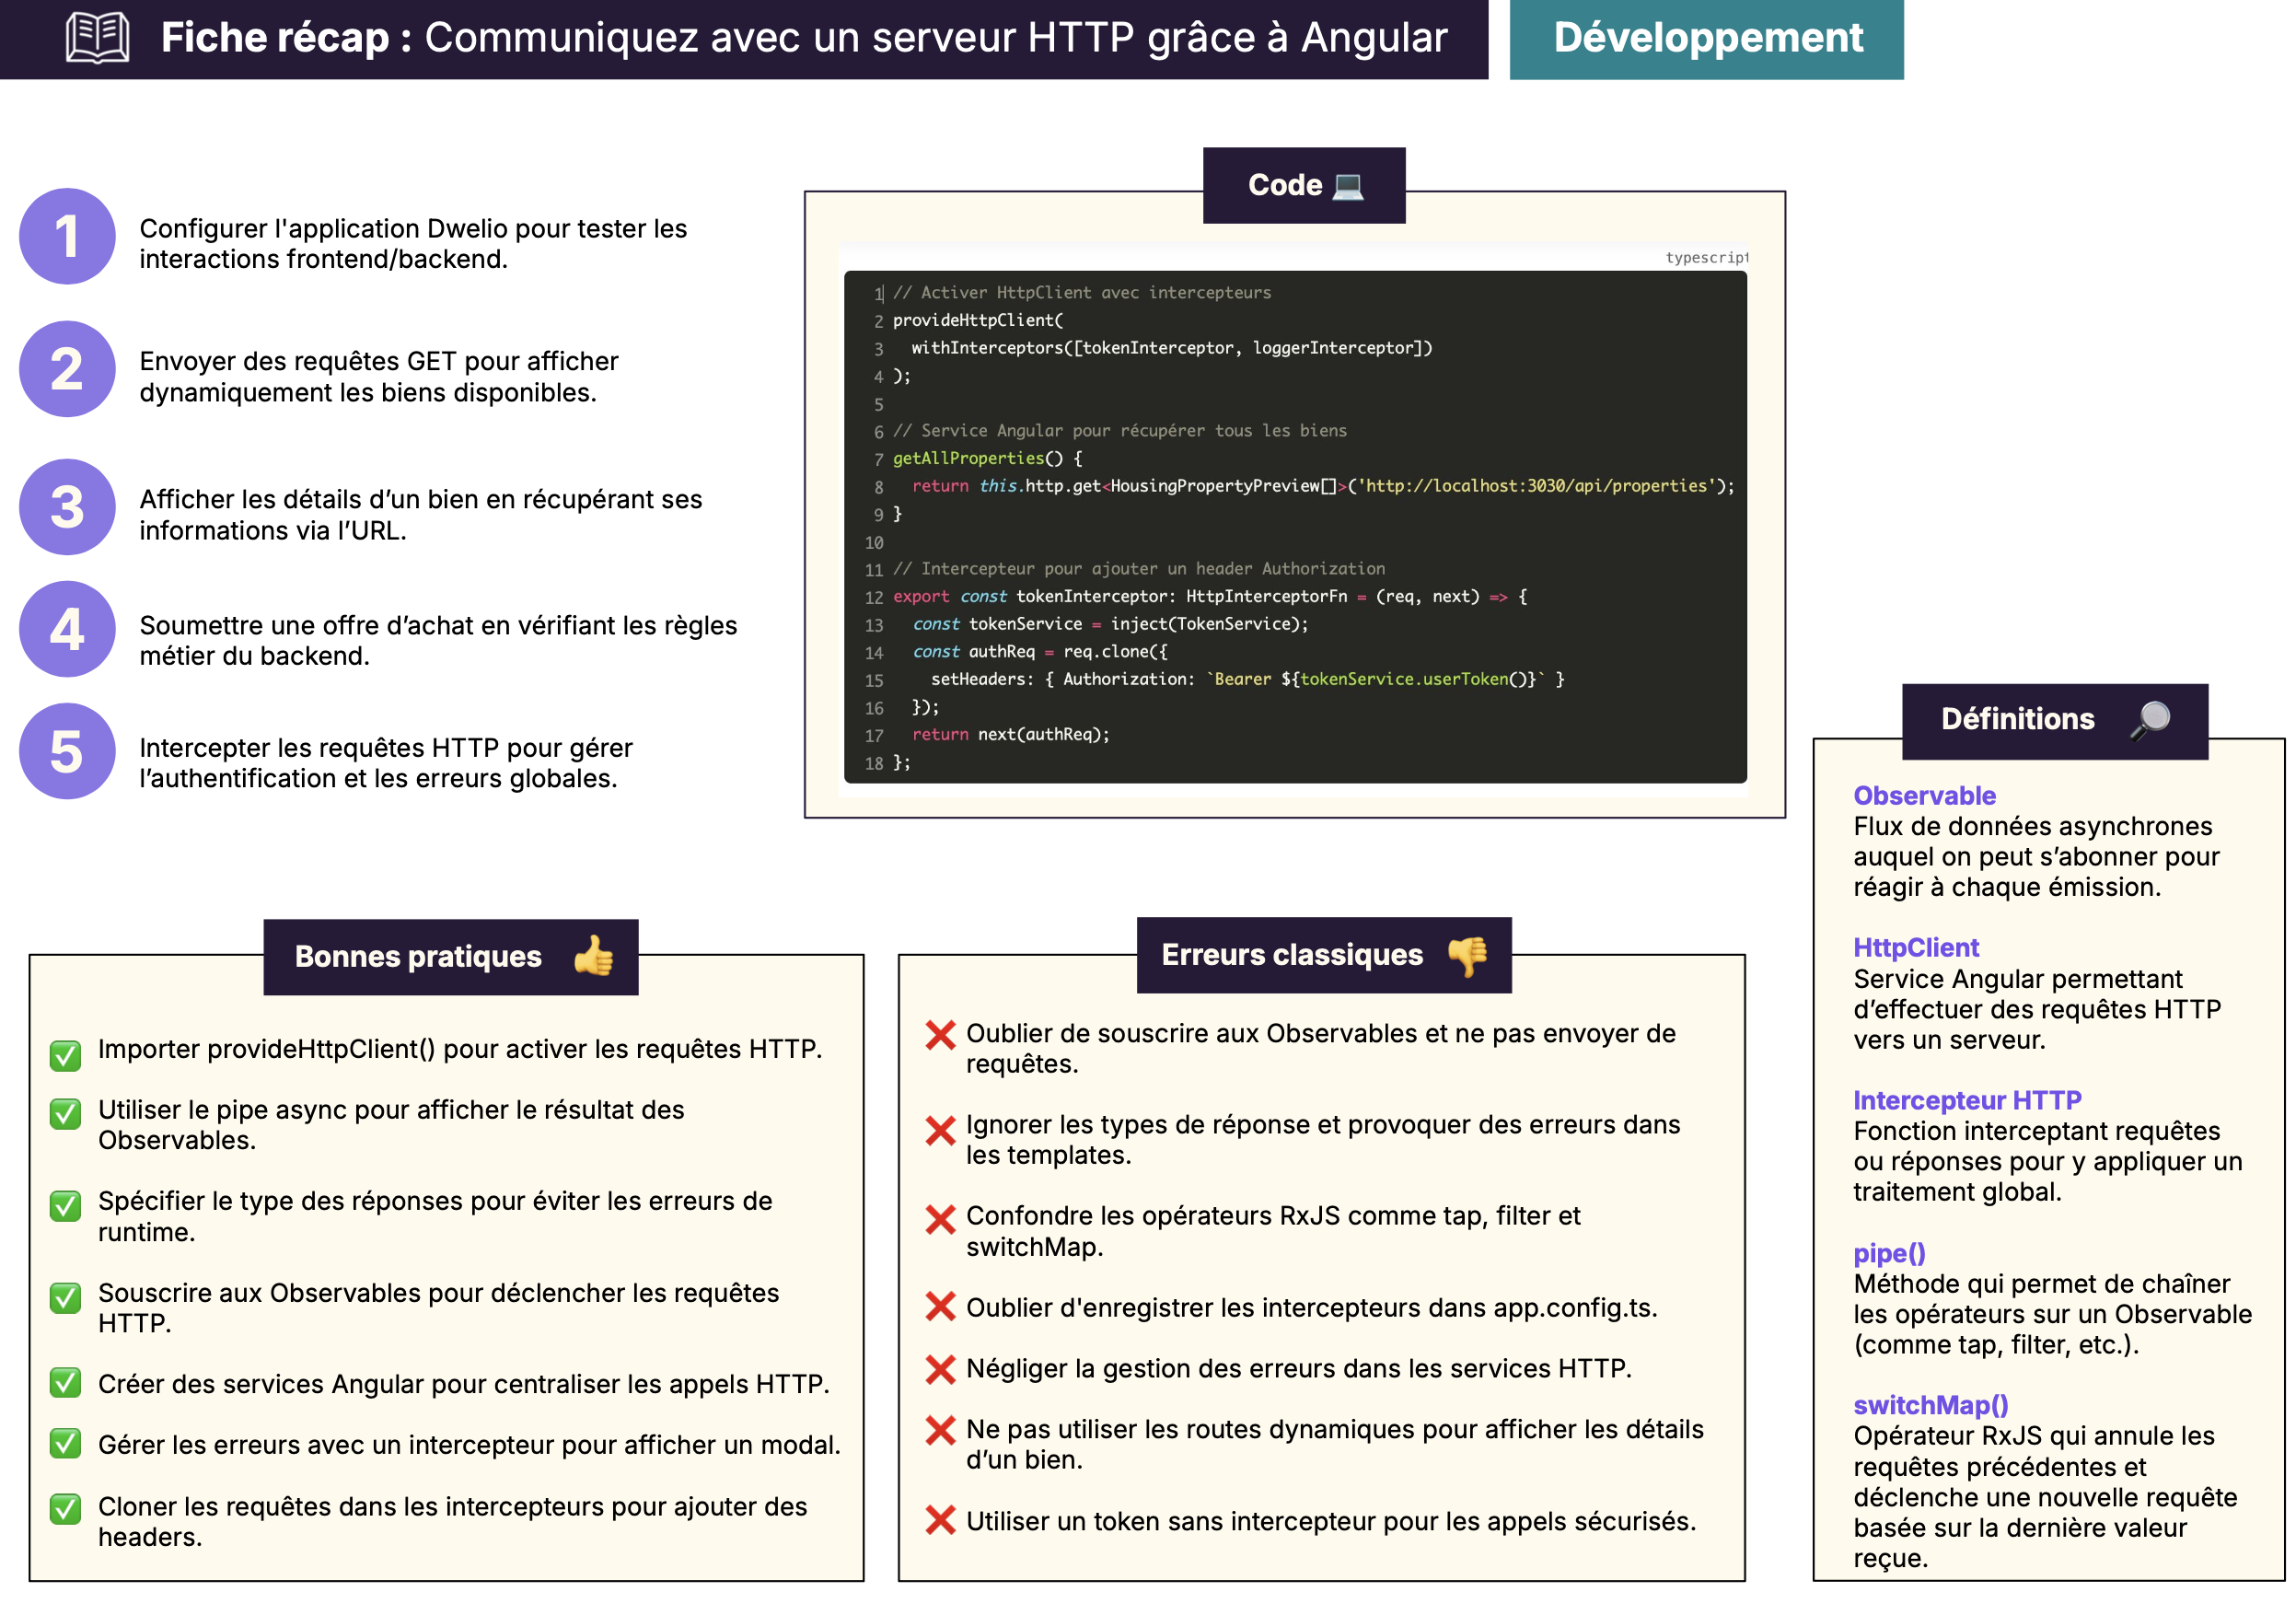Click the Intercepteur HTTP definition heading
Image resolution: width=2296 pixels, height=1615 pixels.
[1966, 1100]
